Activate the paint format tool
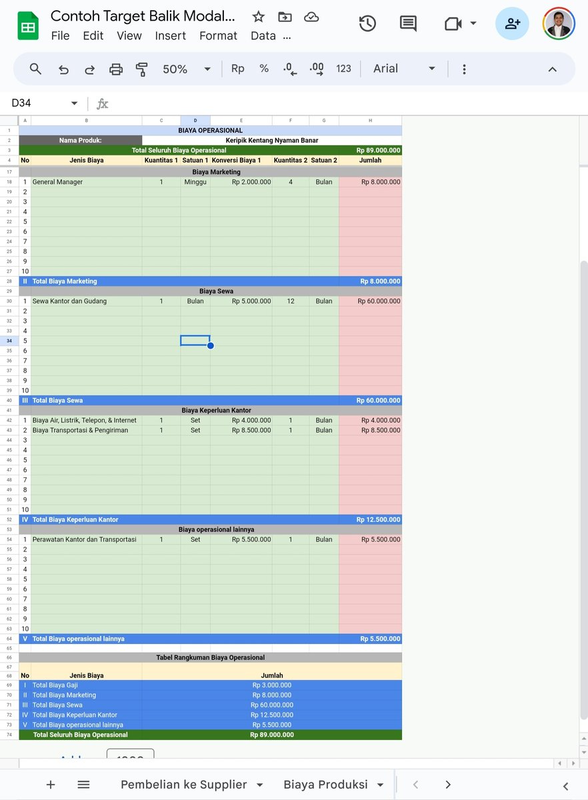Viewport: 588px width, 800px height. [142, 69]
